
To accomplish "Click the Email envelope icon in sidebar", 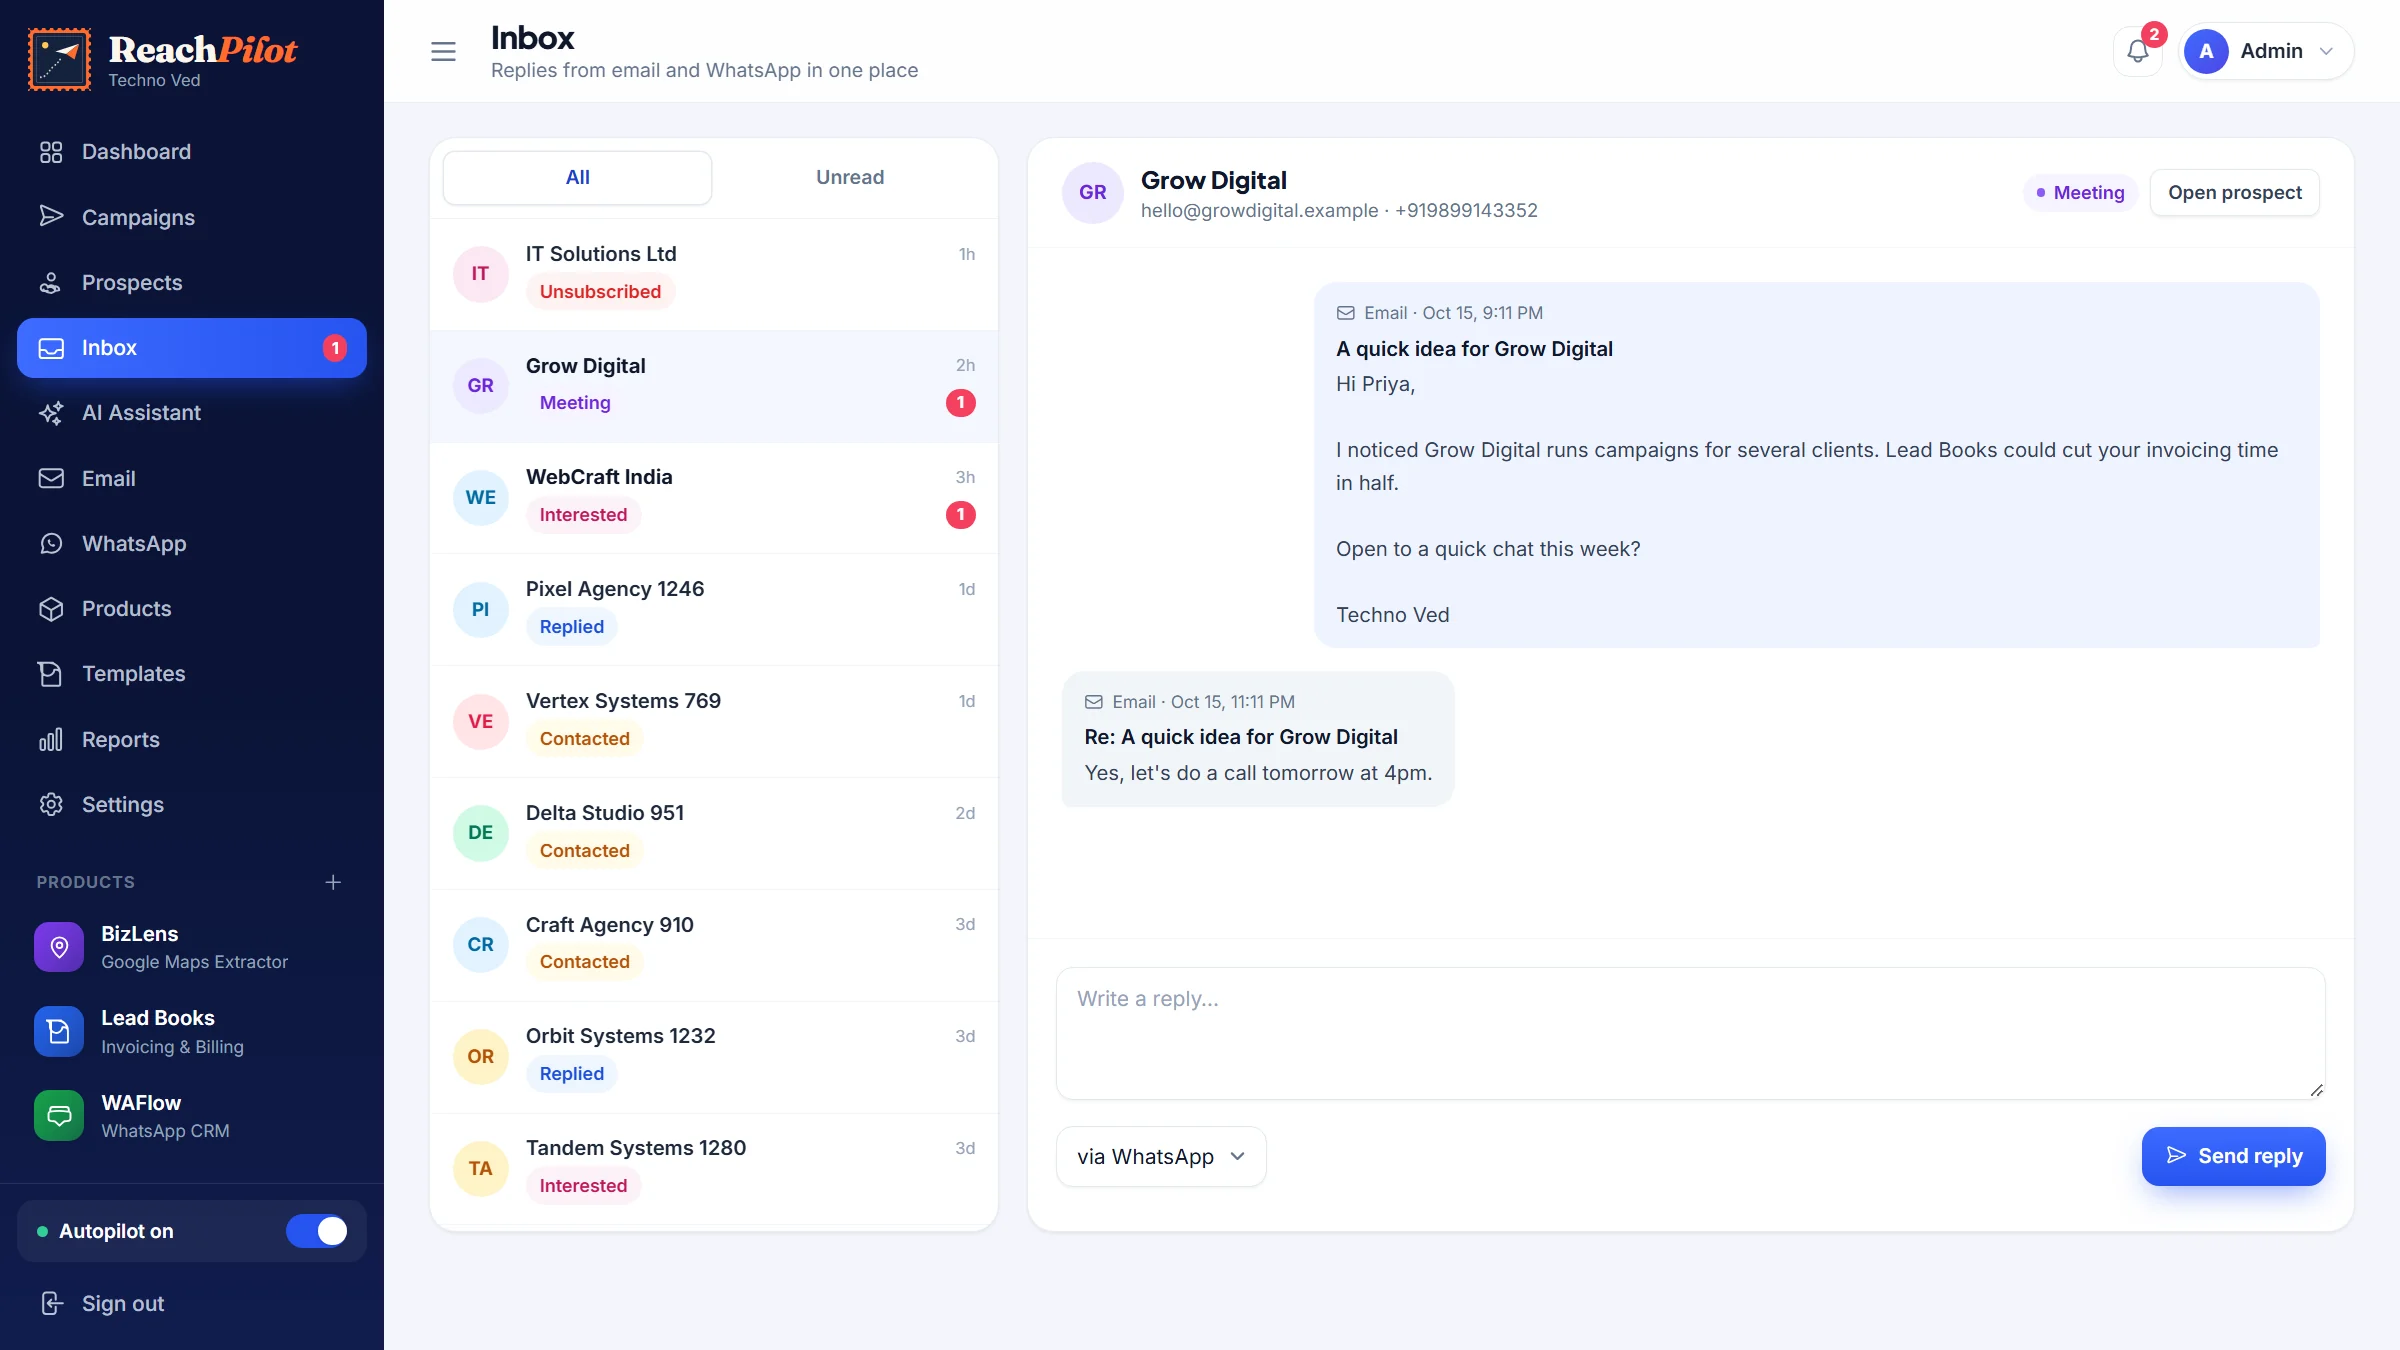I will pos(51,478).
